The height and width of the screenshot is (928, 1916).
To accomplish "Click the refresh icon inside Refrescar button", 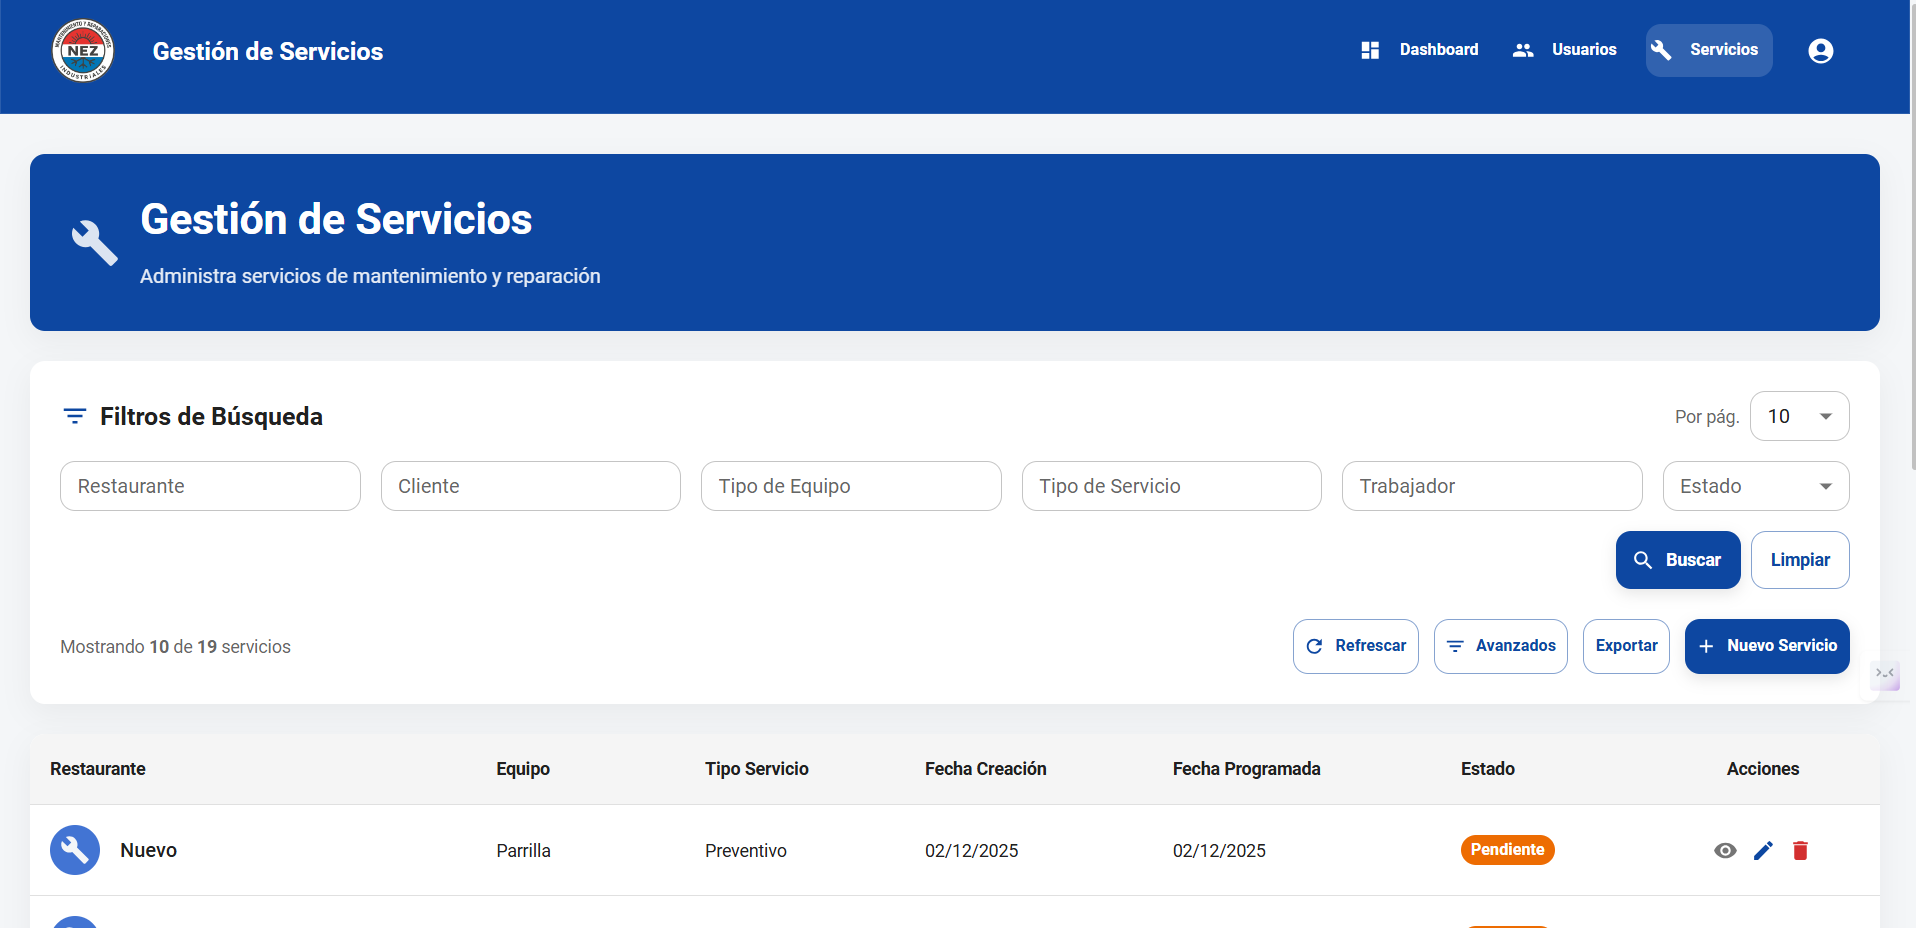I will coord(1315,646).
